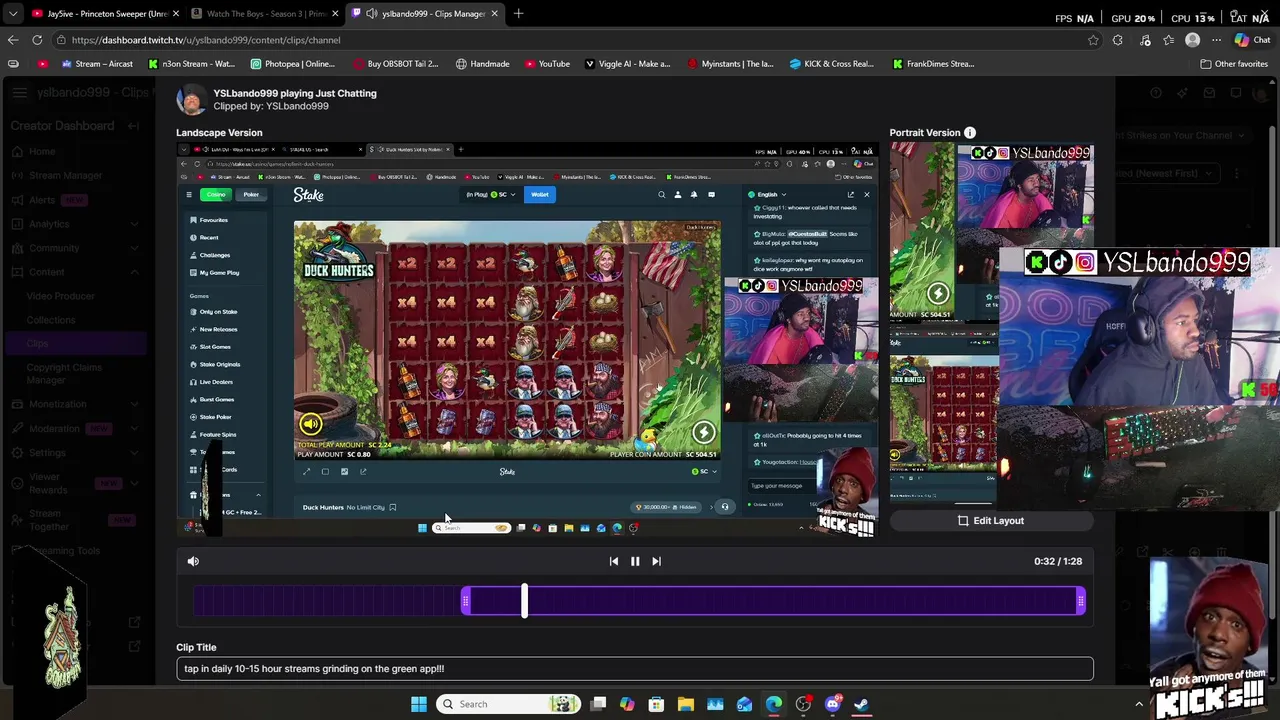Open Discord from taskbar

pyautogui.click(x=833, y=704)
